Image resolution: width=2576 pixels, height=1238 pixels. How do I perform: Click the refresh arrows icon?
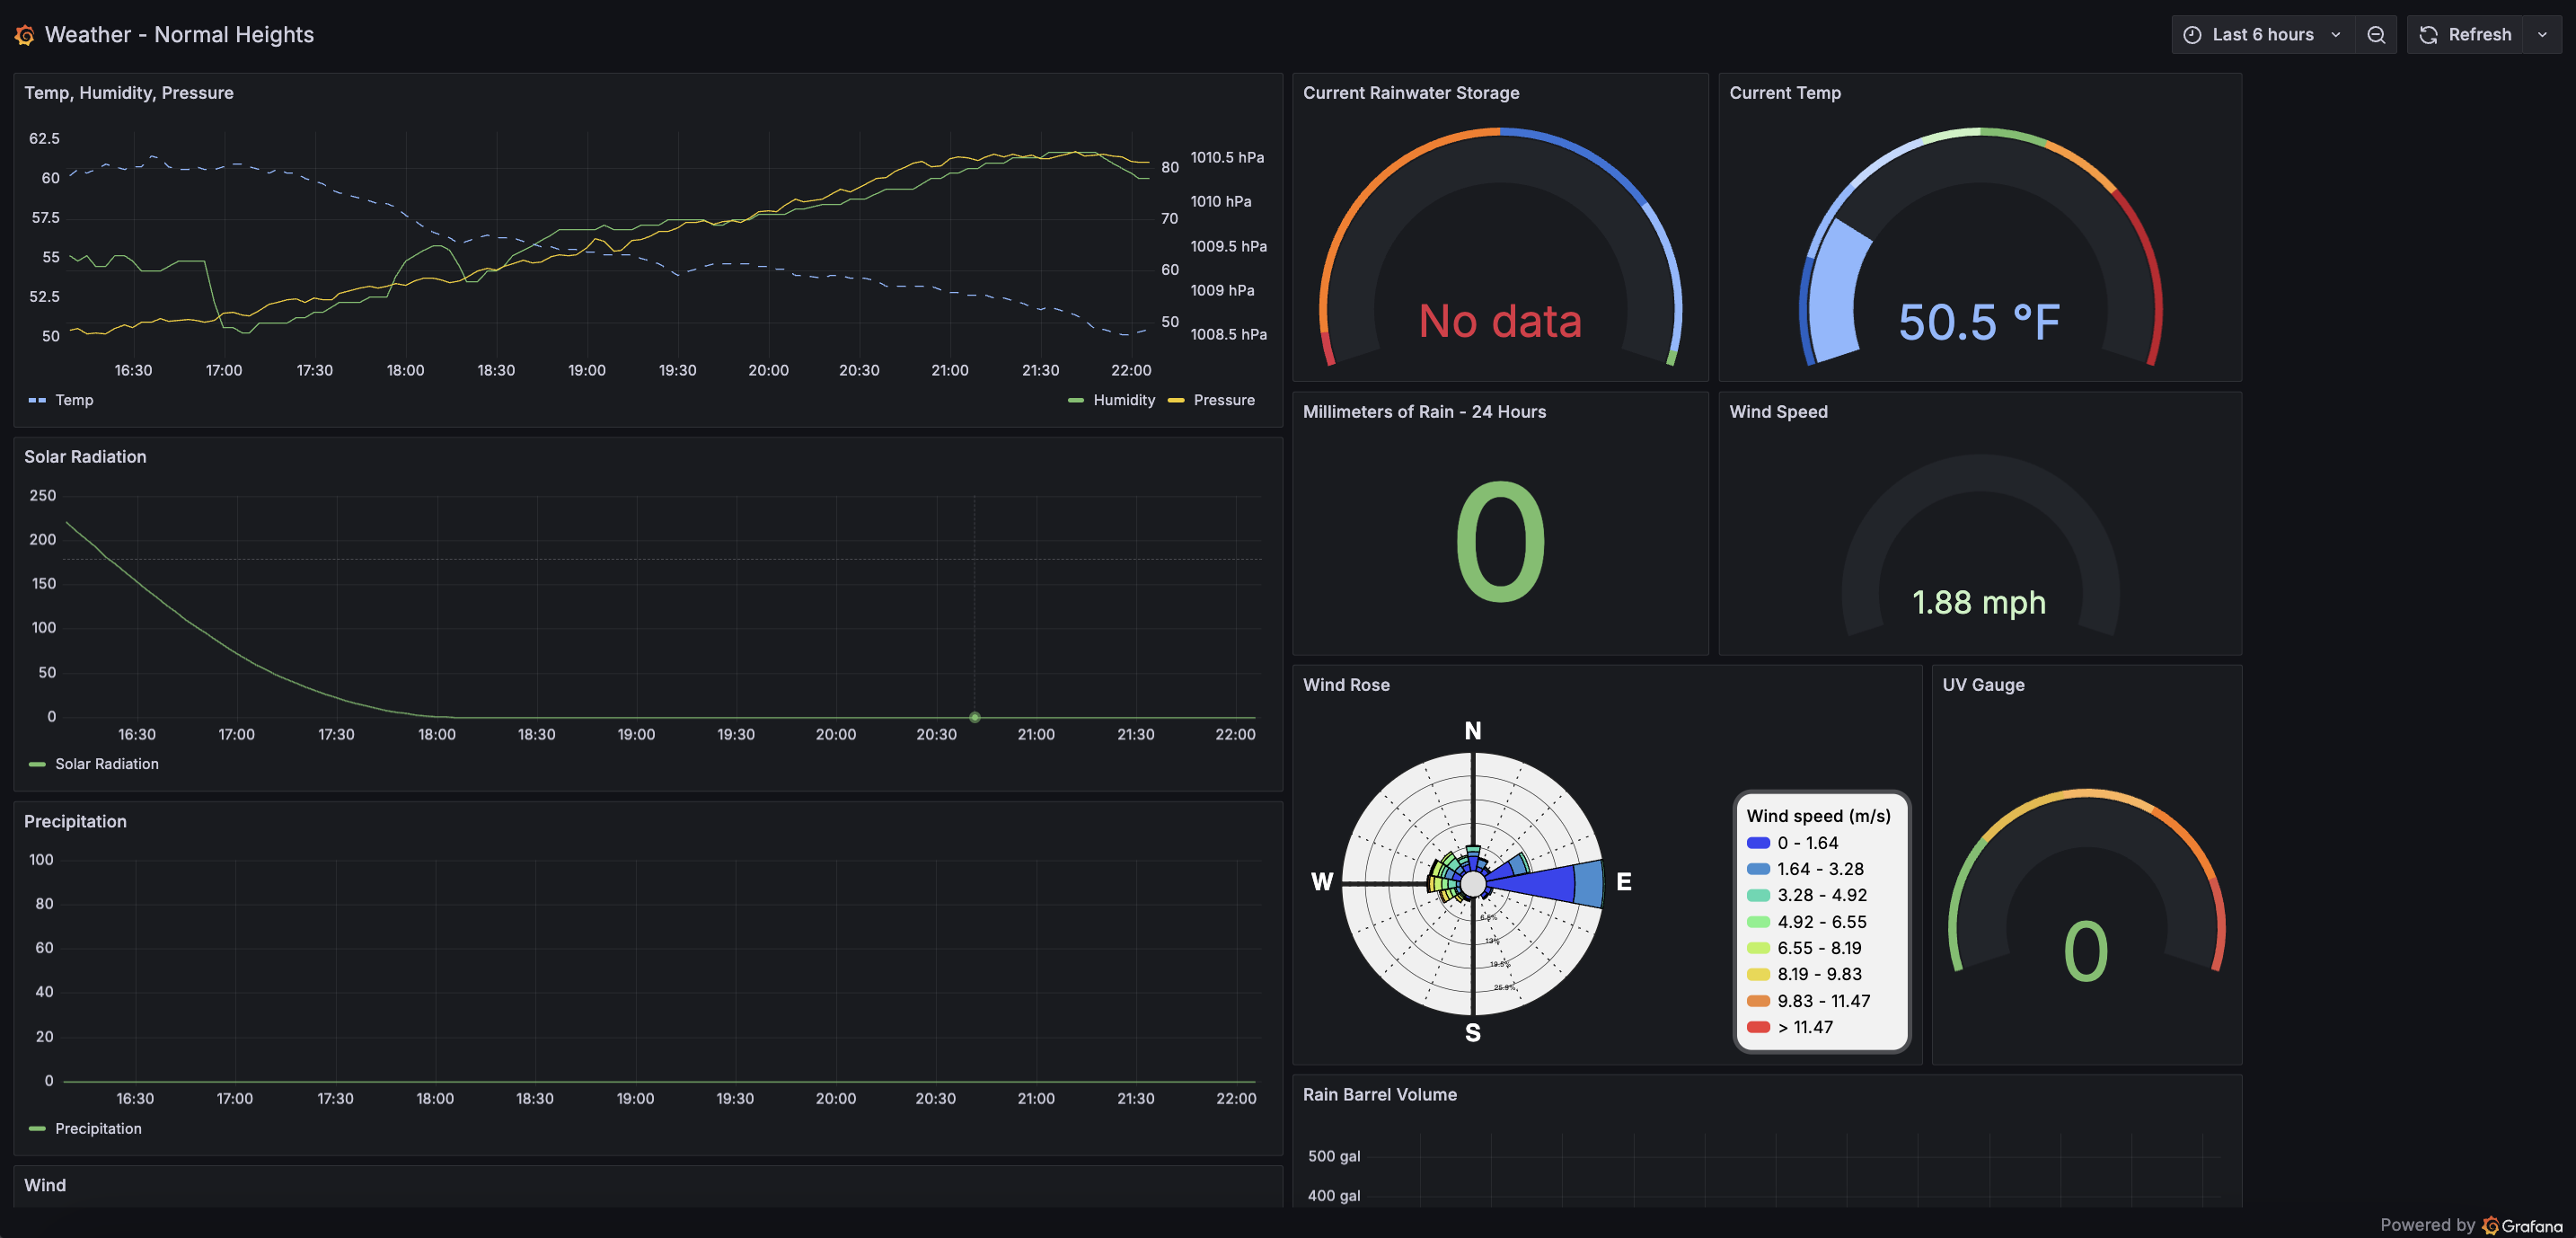(x=2428, y=33)
